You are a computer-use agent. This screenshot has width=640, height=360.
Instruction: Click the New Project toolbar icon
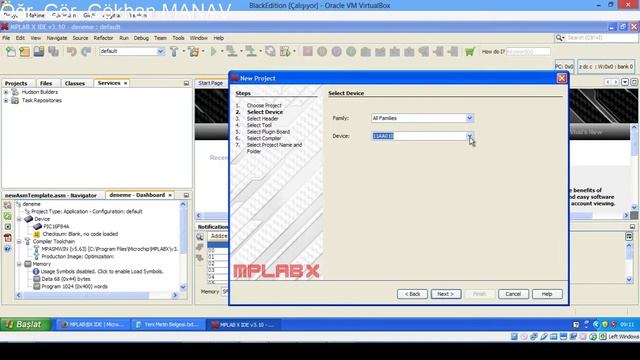24,51
